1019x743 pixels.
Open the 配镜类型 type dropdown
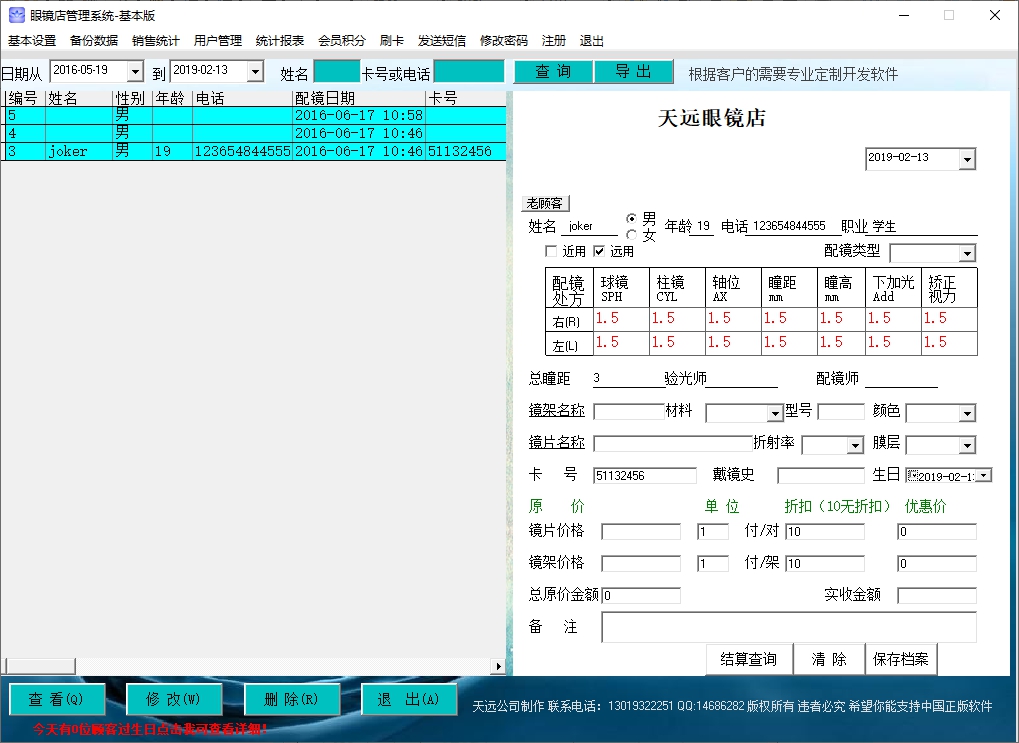(x=965, y=252)
